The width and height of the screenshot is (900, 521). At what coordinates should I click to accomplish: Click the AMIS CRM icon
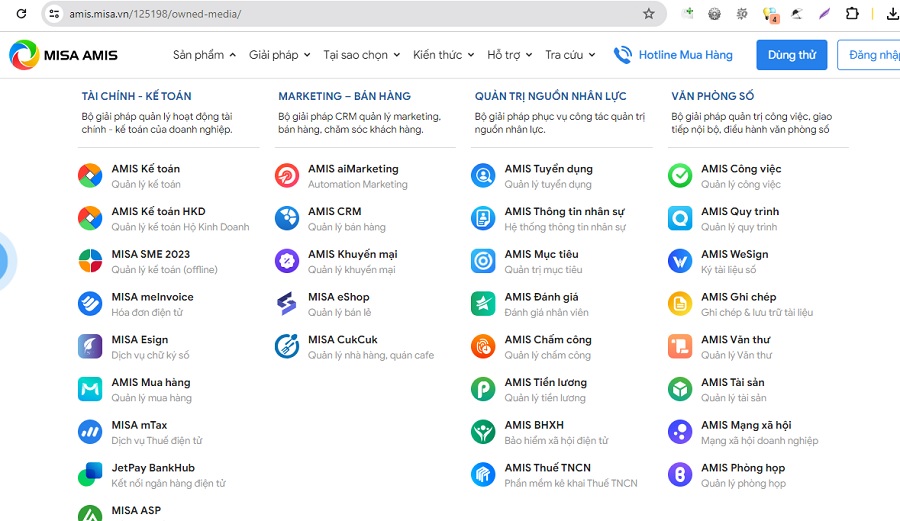pyautogui.click(x=286, y=218)
